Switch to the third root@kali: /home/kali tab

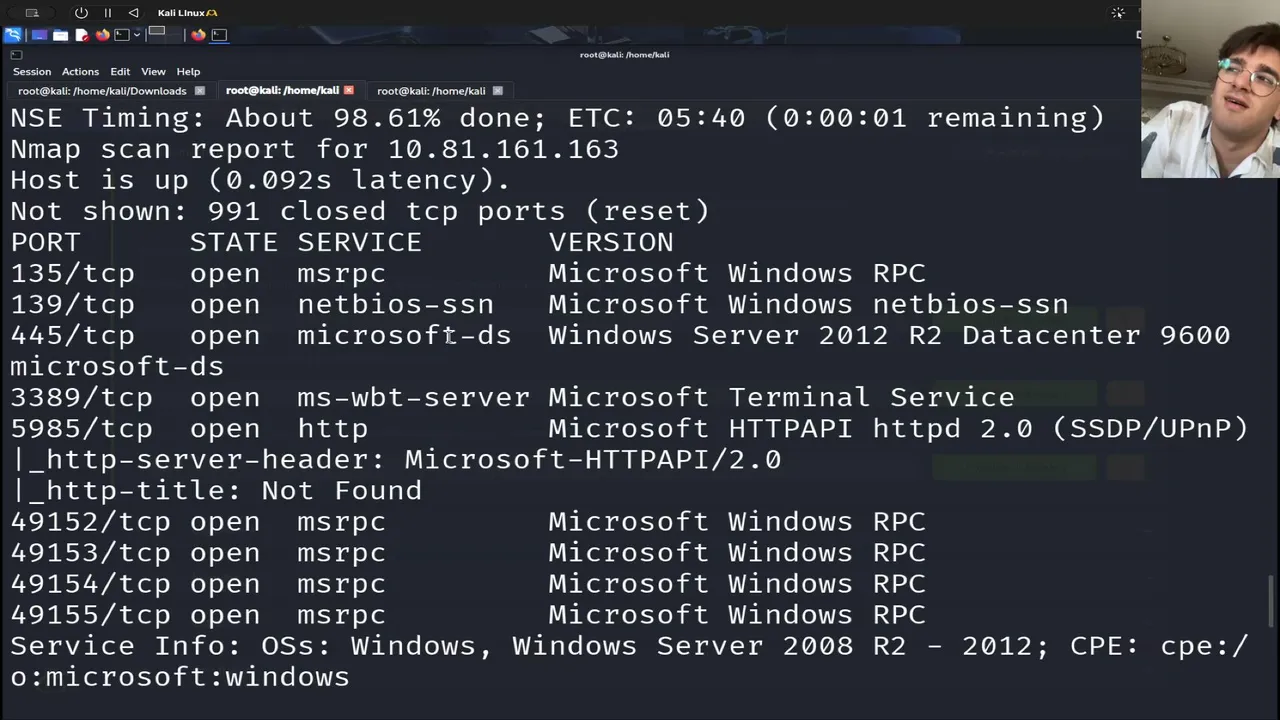431,91
